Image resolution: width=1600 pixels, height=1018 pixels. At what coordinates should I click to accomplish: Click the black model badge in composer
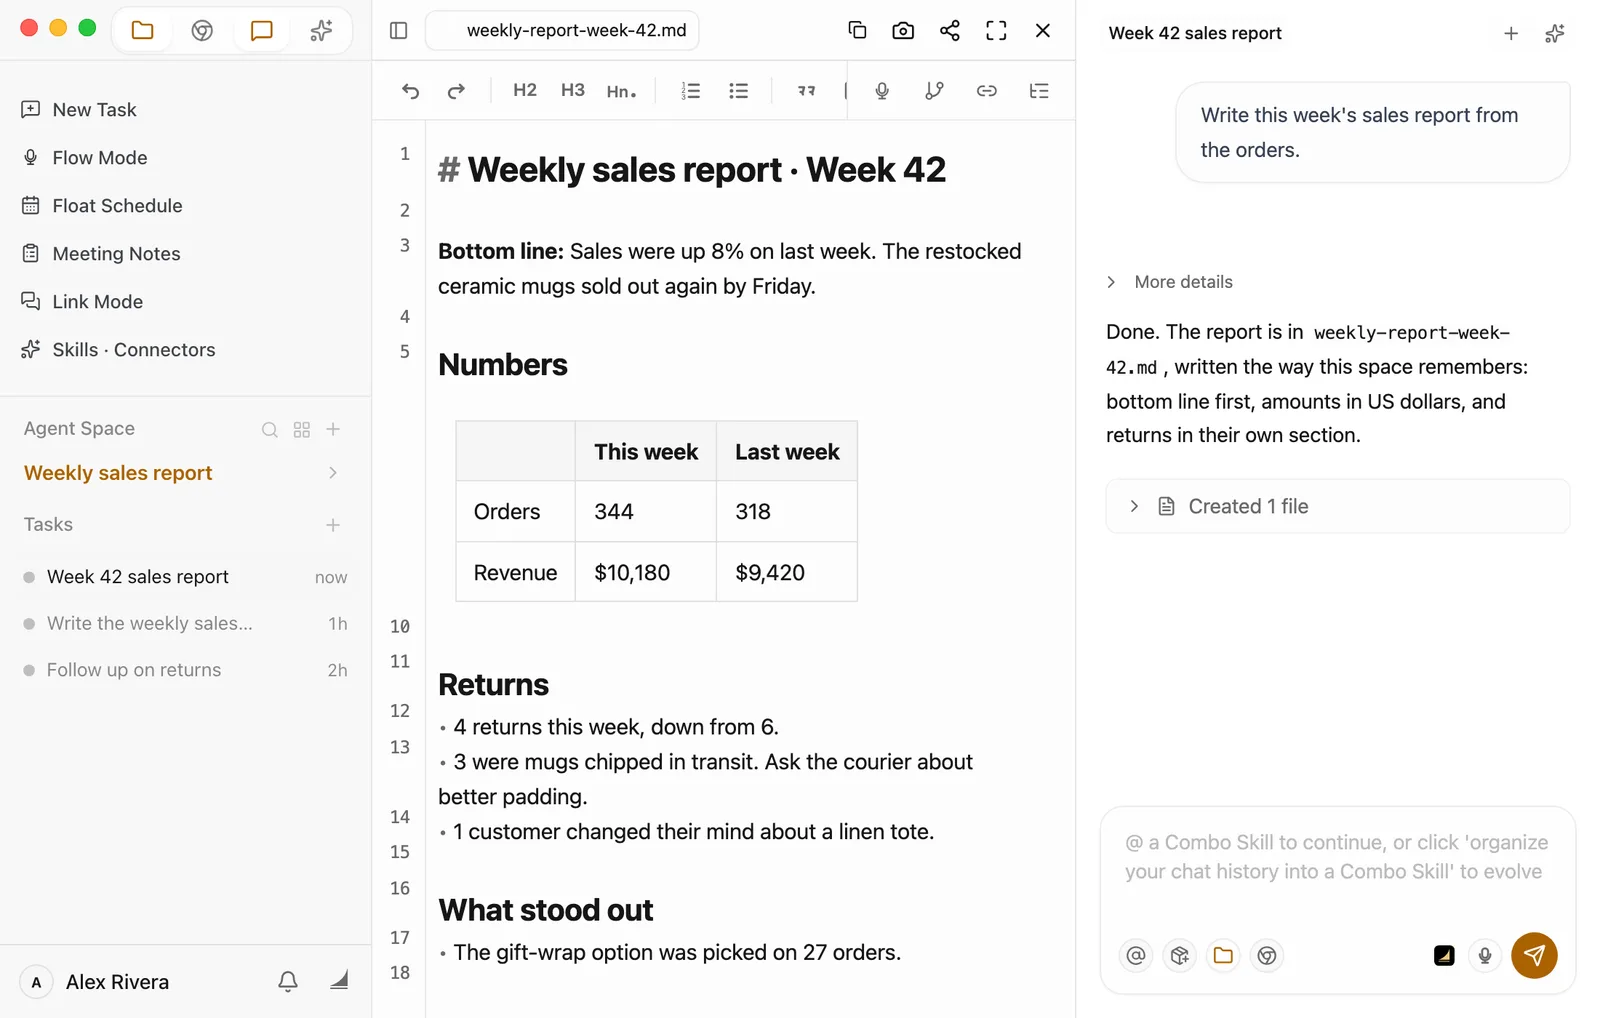pyautogui.click(x=1444, y=955)
